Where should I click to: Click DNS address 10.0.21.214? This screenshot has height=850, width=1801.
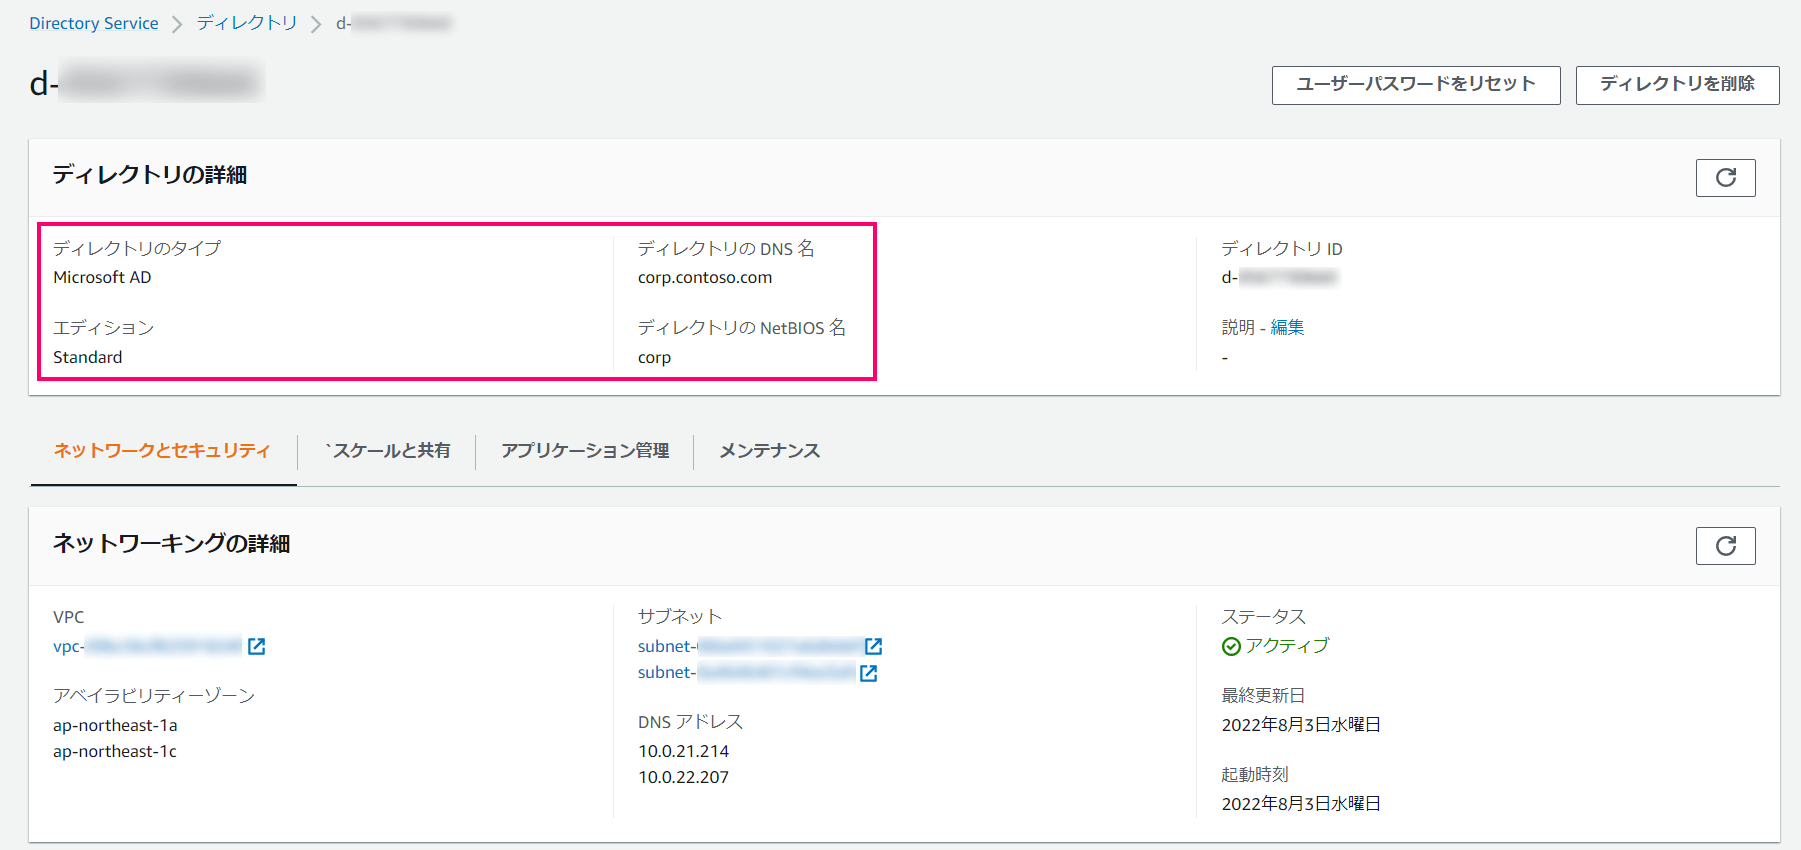coord(684,751)
